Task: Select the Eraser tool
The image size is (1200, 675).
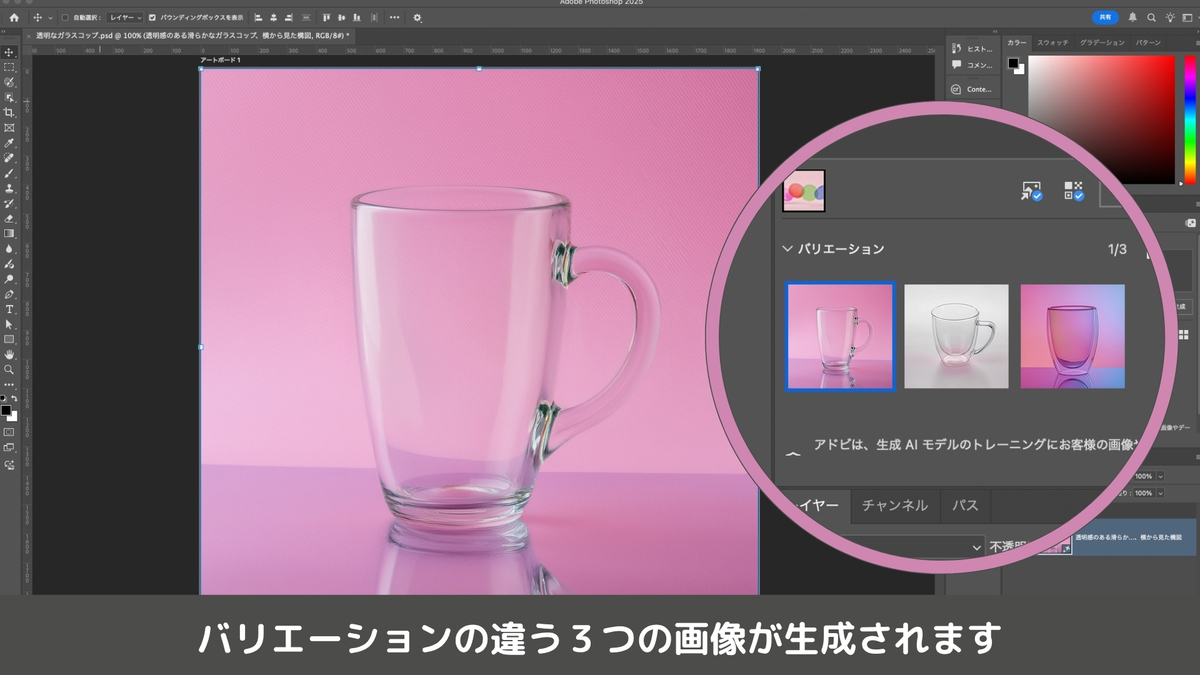Action: coord(9,218)
